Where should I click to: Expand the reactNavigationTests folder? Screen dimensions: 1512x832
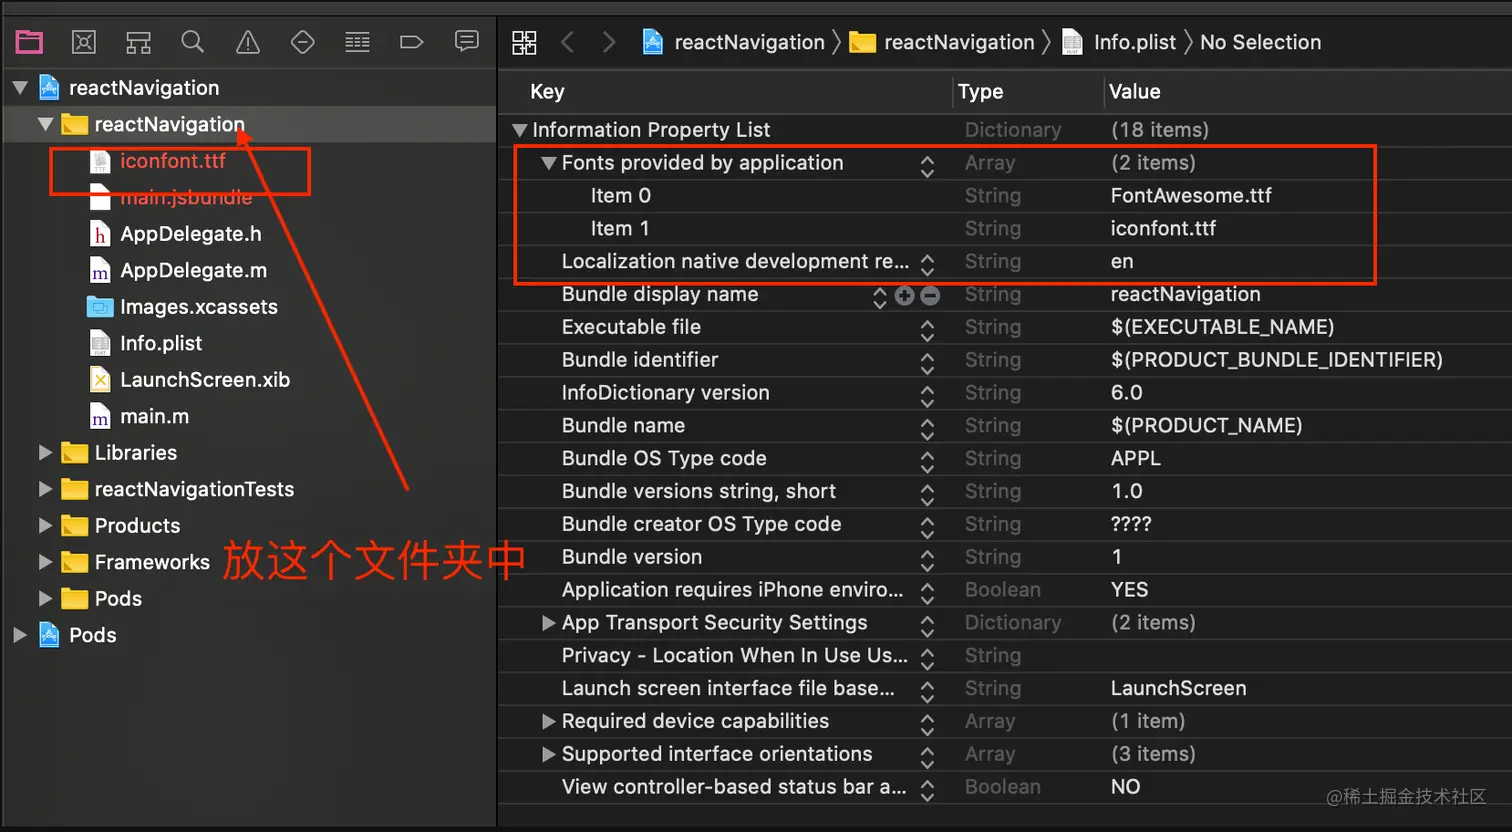point(45,489)
